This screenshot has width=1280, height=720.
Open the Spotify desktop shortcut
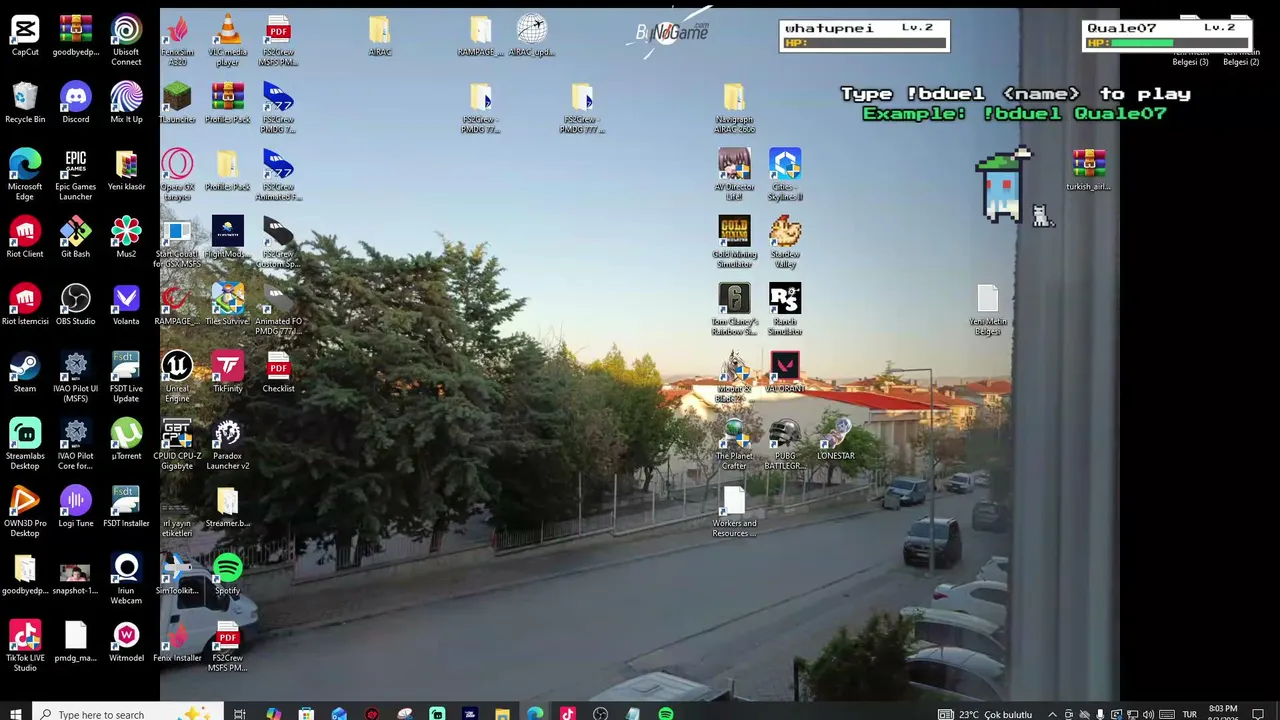[228, 574]
